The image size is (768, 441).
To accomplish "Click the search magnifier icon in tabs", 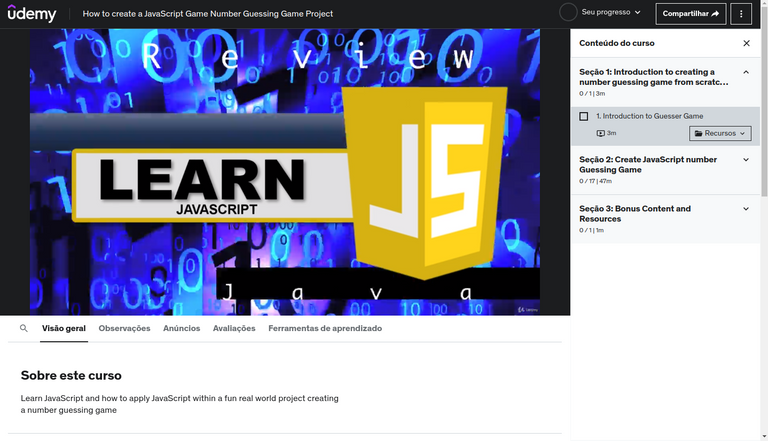I will click(x=24, y=328).
